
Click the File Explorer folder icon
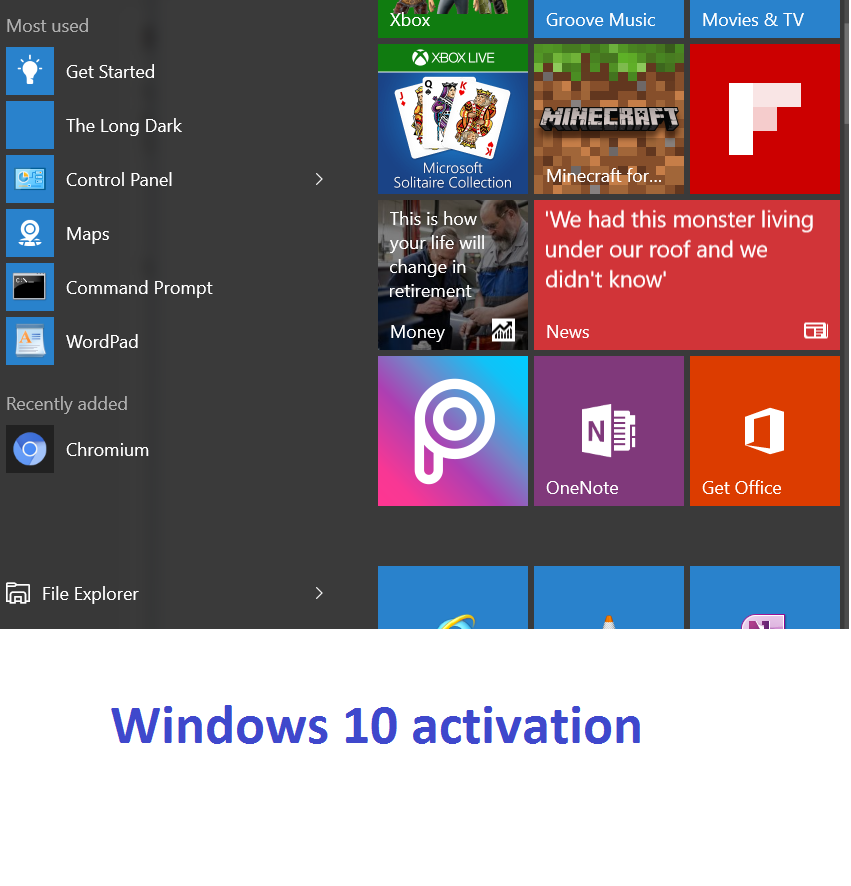pyautogui.click(x=18, y=593)
